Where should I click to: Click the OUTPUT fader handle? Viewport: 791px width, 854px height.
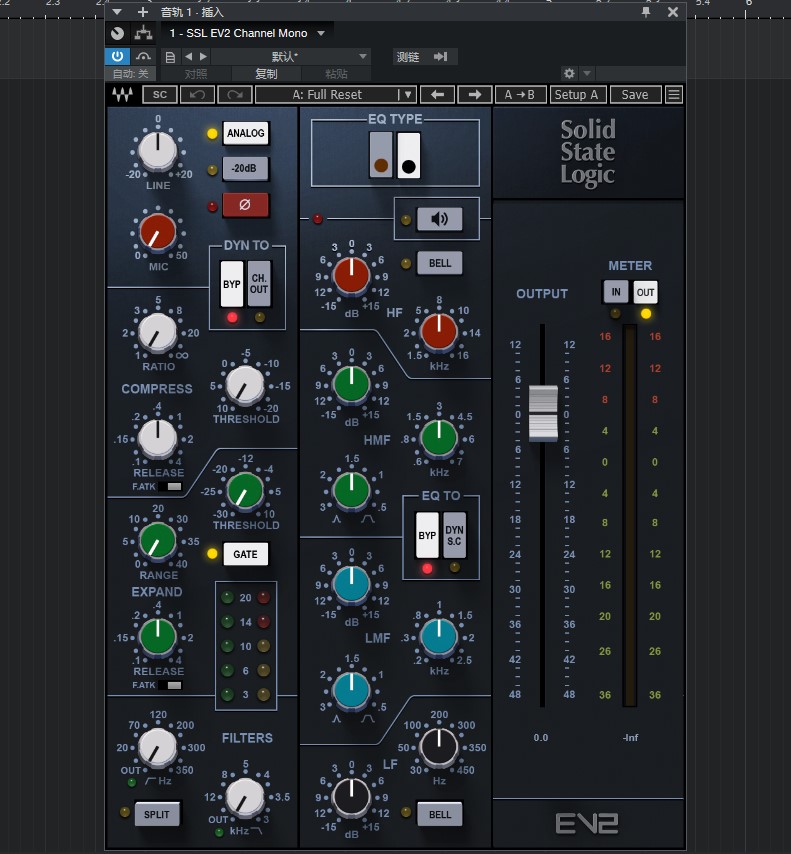(x=543, y=413)
